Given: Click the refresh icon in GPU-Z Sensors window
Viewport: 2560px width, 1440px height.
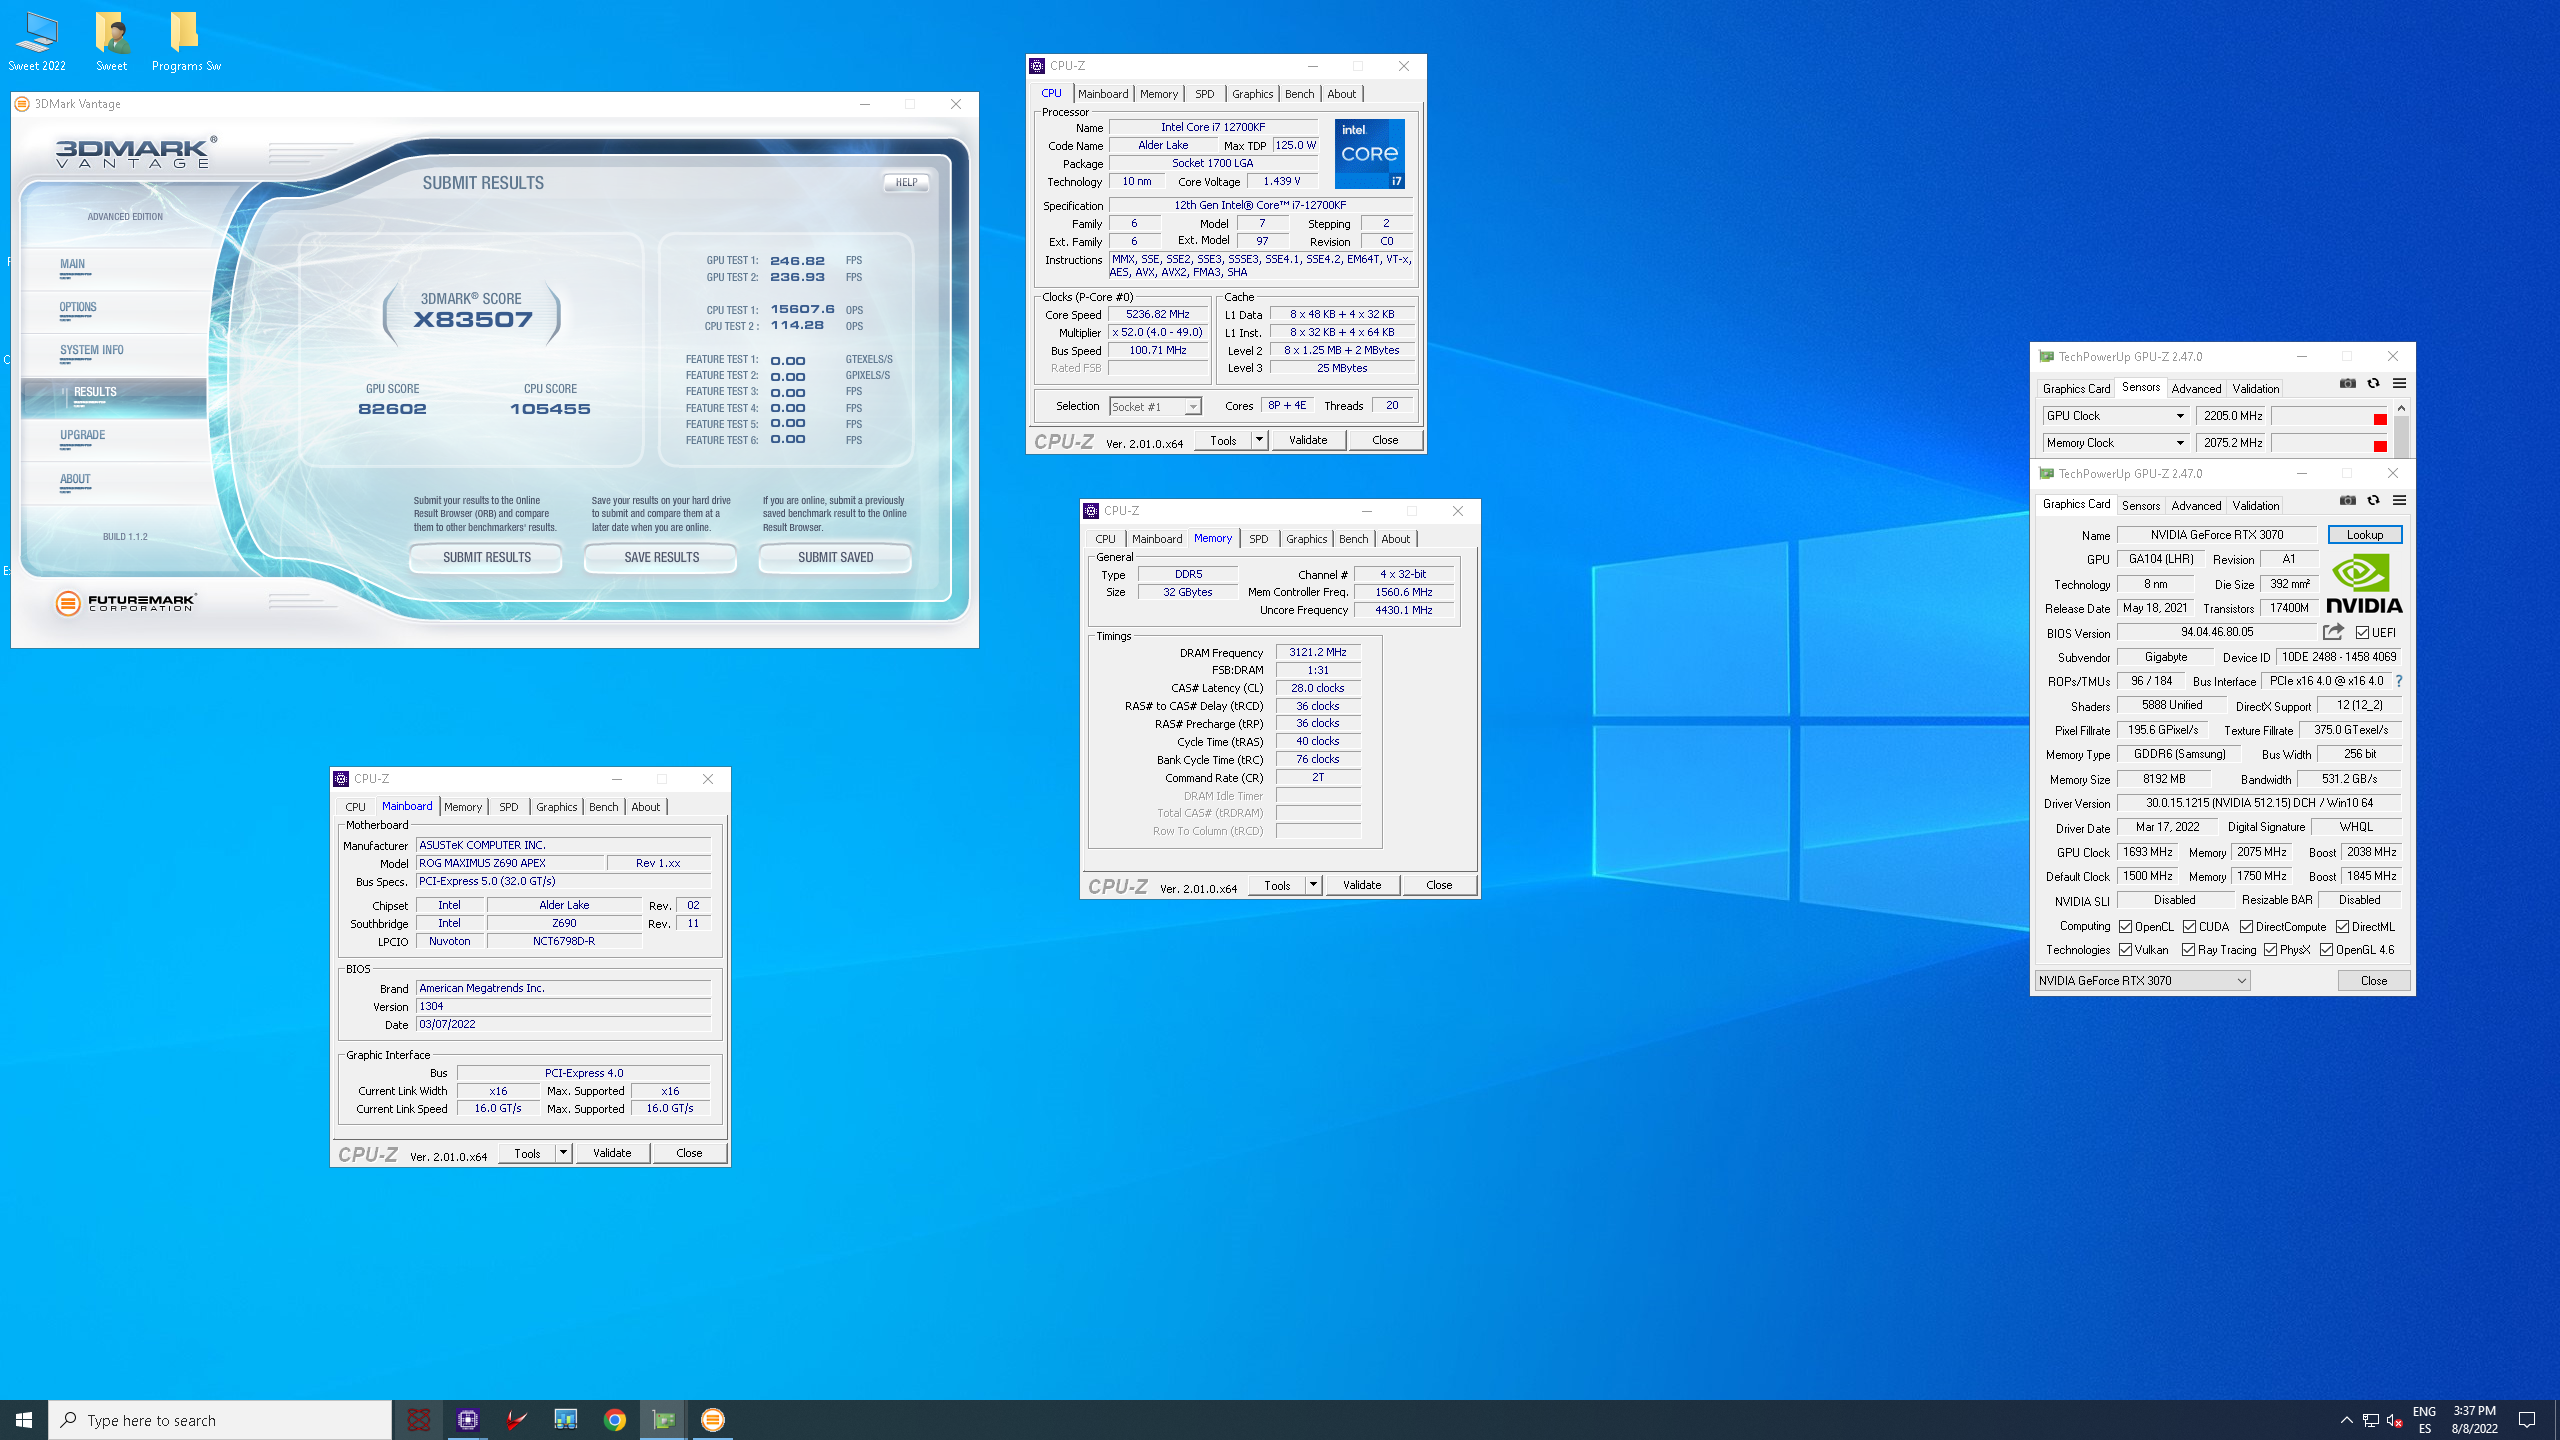Looking at the screenshot, I should tap(2373, 384).
